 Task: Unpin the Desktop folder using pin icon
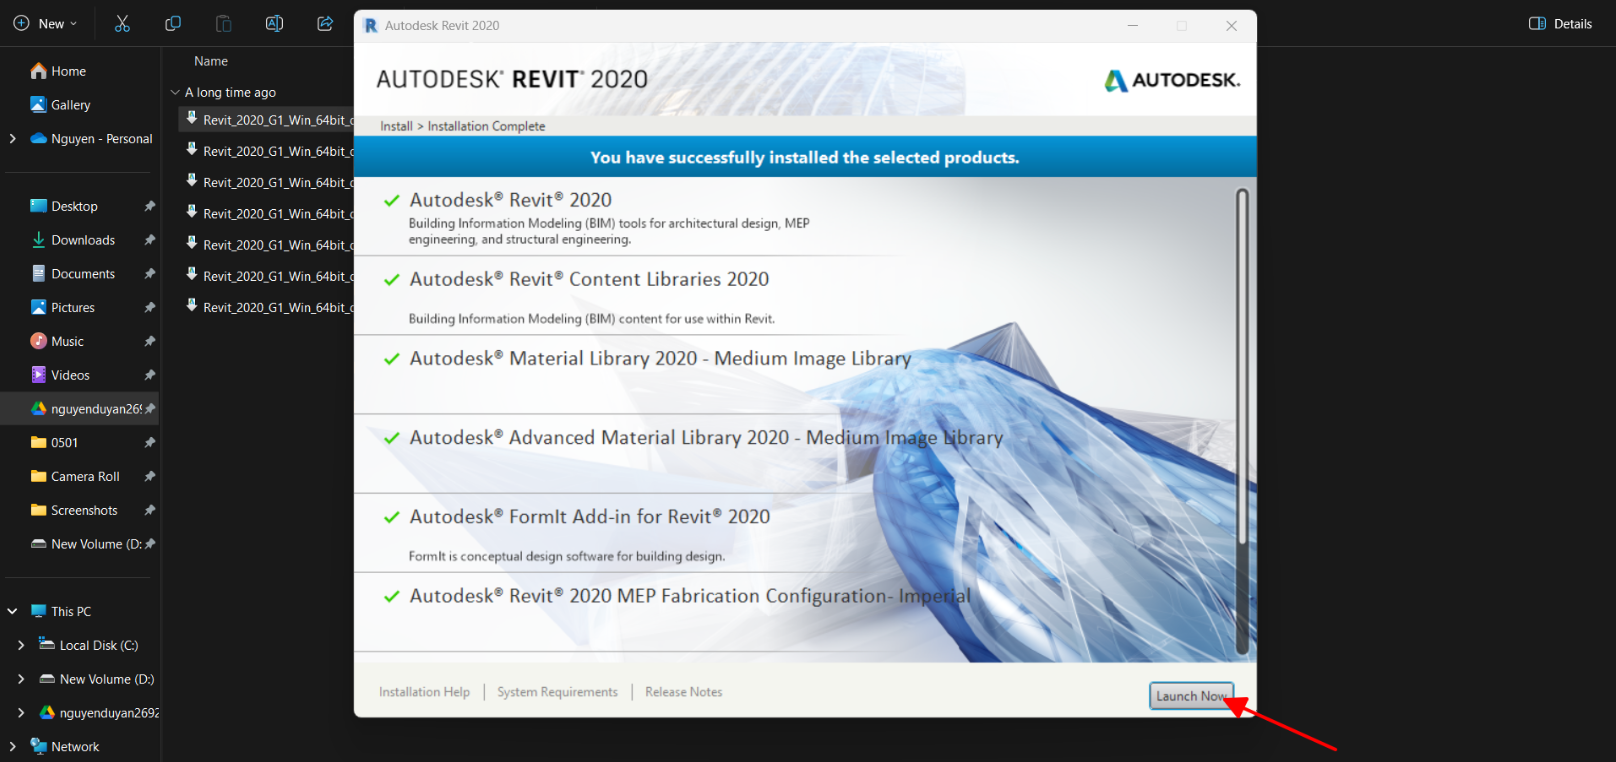[x=149, y=206]
